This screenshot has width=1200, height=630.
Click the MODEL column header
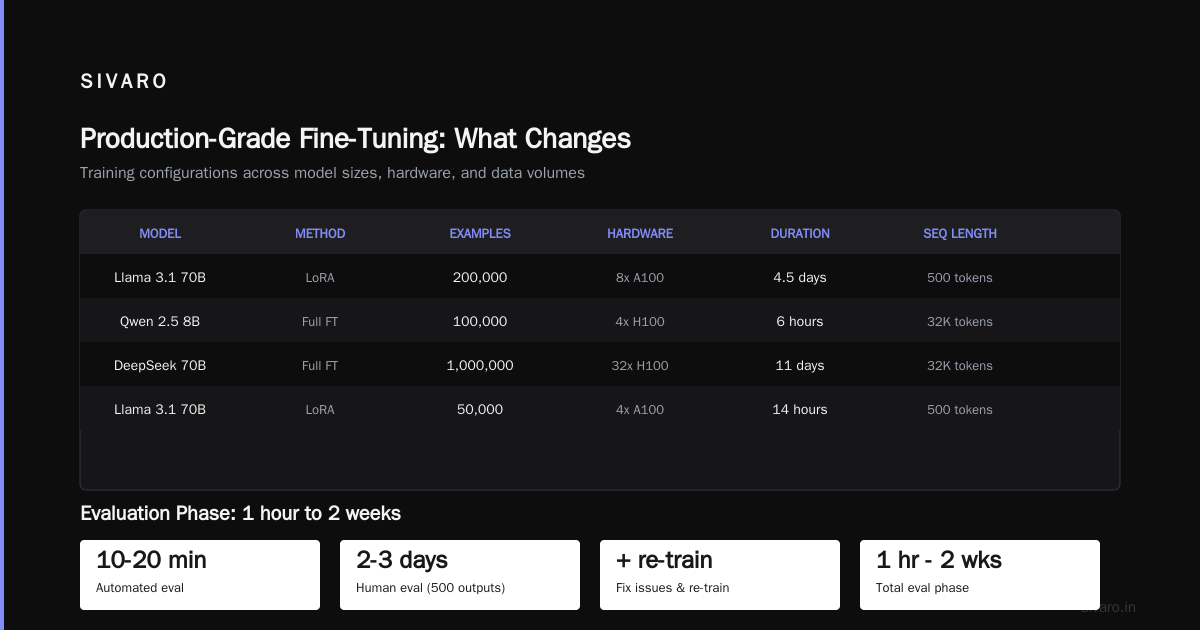click(x=160, y=233)
